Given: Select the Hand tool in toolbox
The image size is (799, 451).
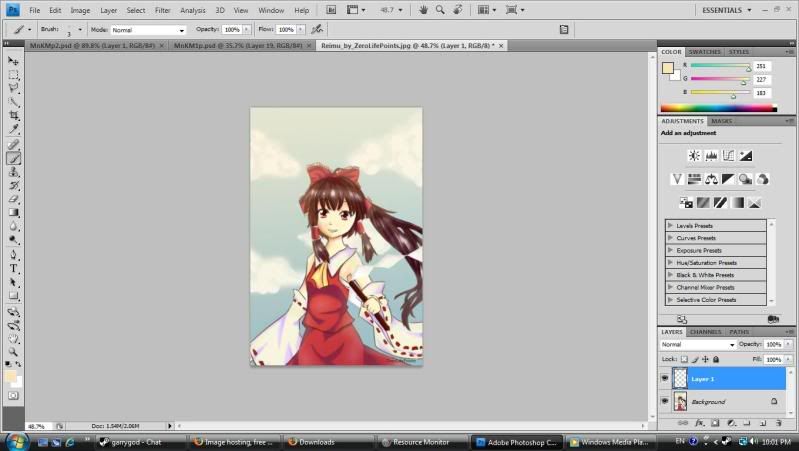Looking at the screenshot, I should (13, 339).
